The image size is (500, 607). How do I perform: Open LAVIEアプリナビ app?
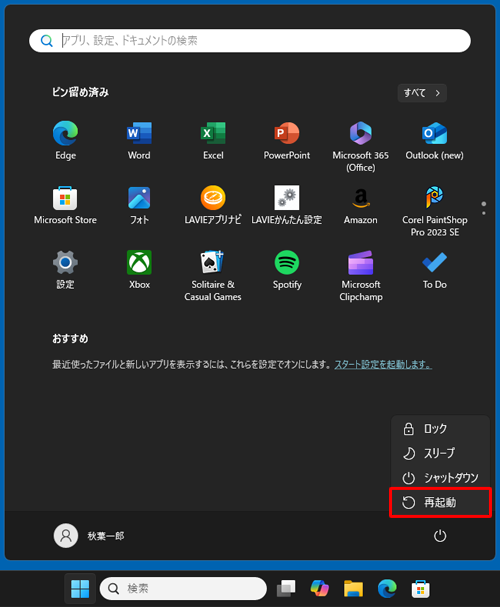213,205
